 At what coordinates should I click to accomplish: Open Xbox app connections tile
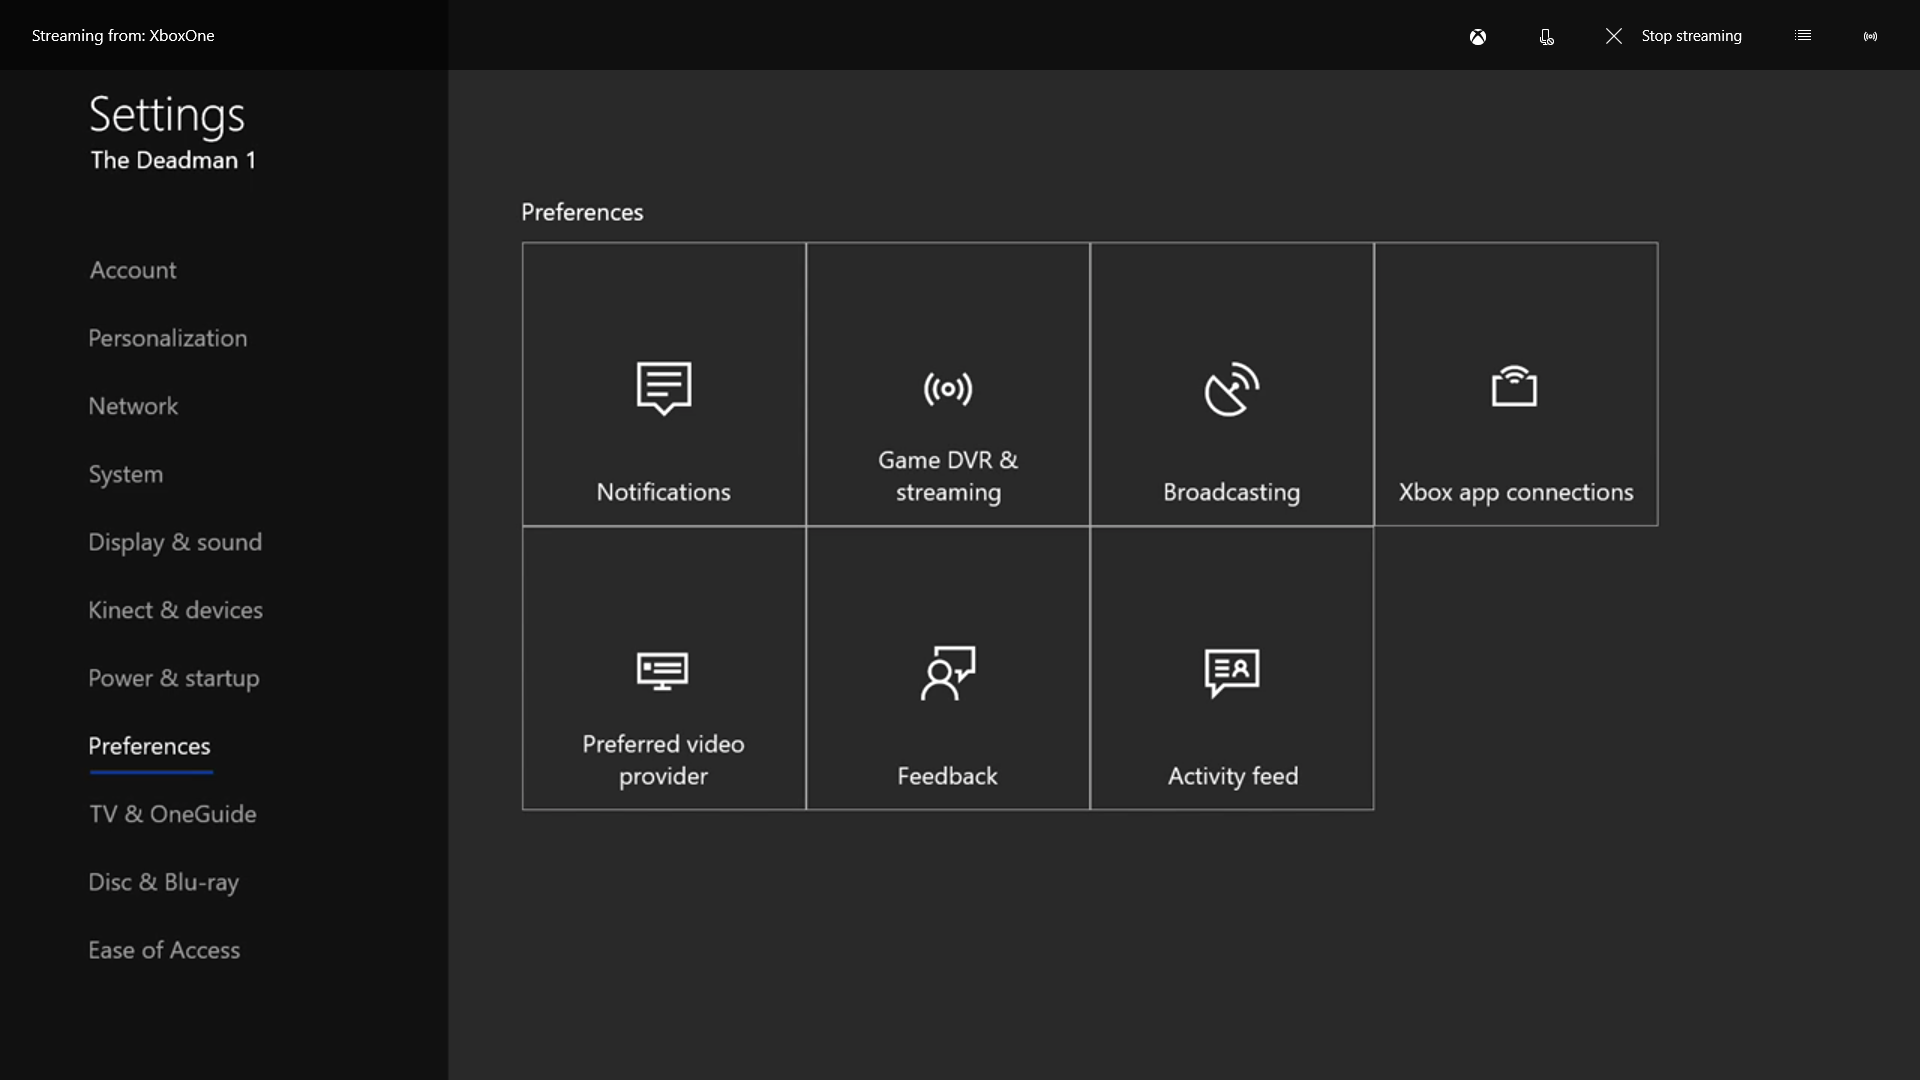coord(1516,384)
